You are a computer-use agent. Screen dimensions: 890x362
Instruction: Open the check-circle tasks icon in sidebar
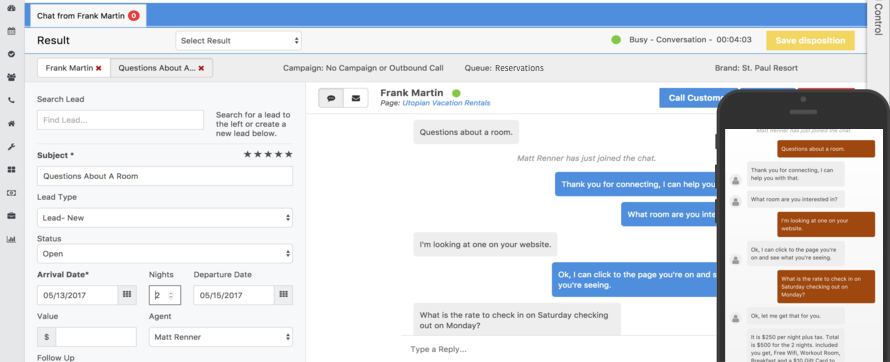pyautogui.click(x=11, y=54)
